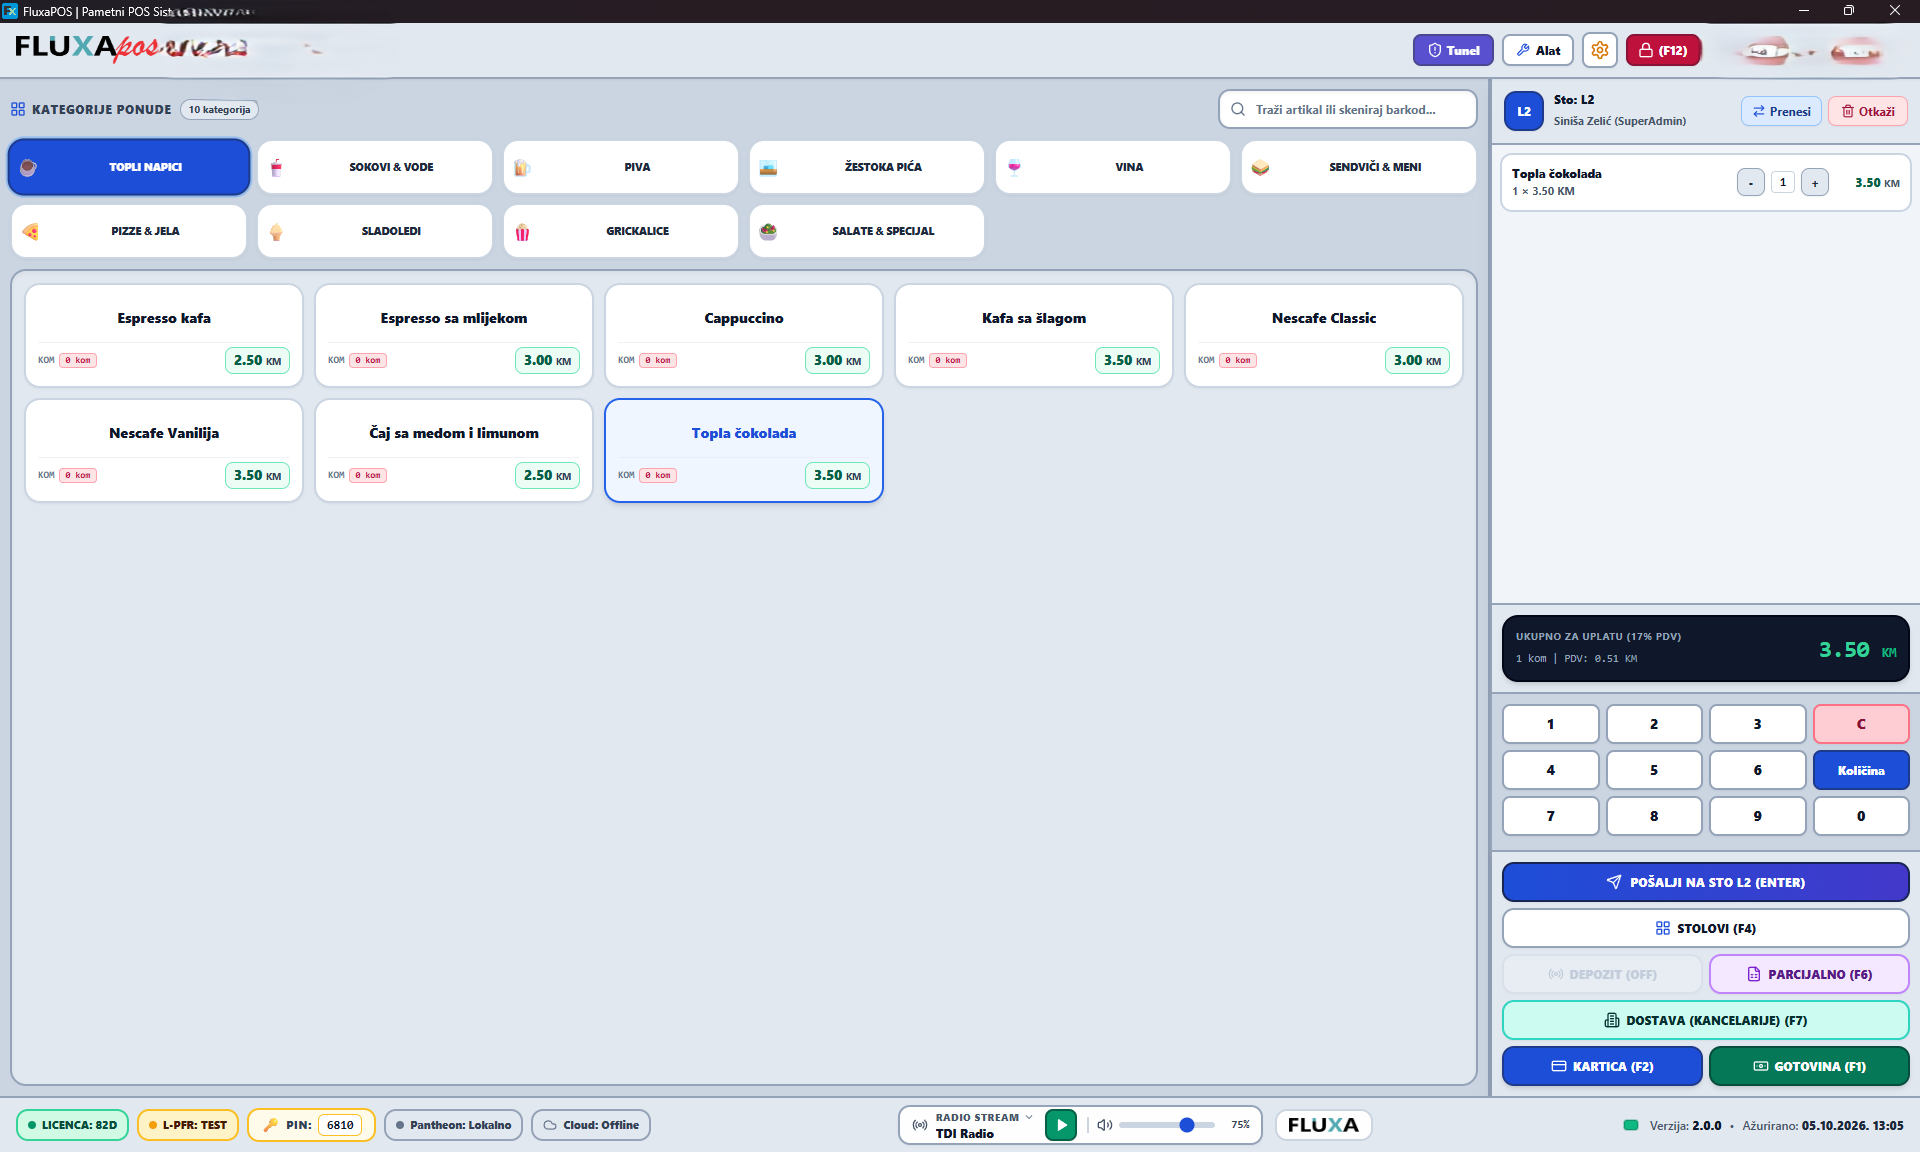Screen dimensions: 1920x1152
Task: Click the orange settings gear icon
Action: coord(1599,50)
